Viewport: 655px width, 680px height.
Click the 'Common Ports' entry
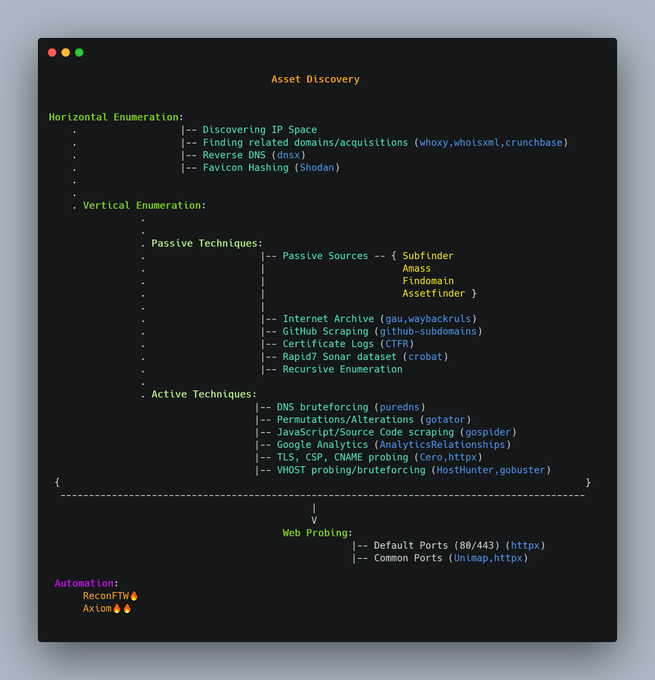(x=408, y=558)
